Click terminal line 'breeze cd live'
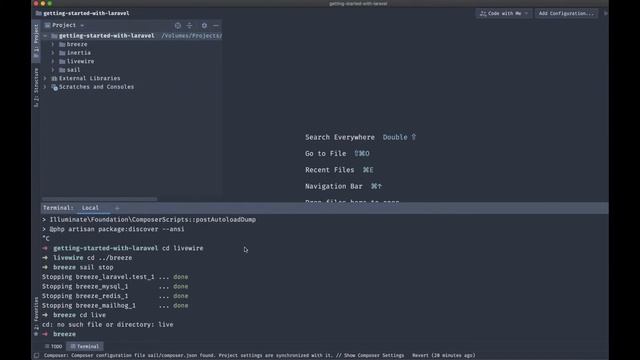 click(74, 315)
